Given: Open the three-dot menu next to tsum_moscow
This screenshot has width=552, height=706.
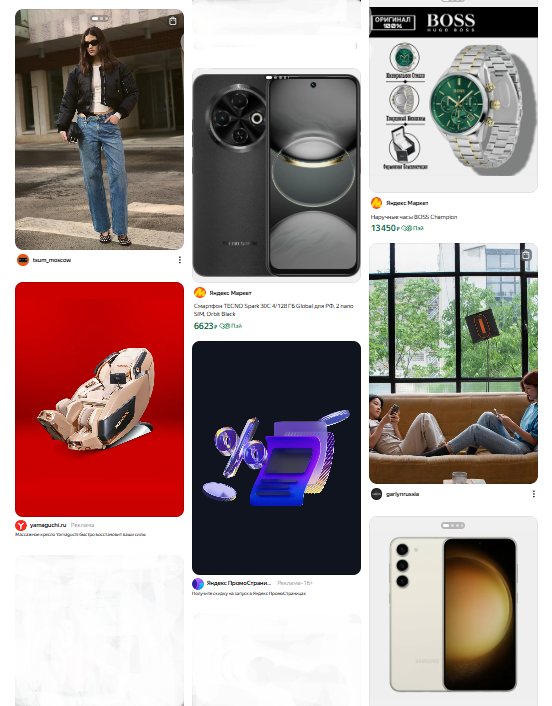Looking at the screenshot, I should click(x=180, y=260).
